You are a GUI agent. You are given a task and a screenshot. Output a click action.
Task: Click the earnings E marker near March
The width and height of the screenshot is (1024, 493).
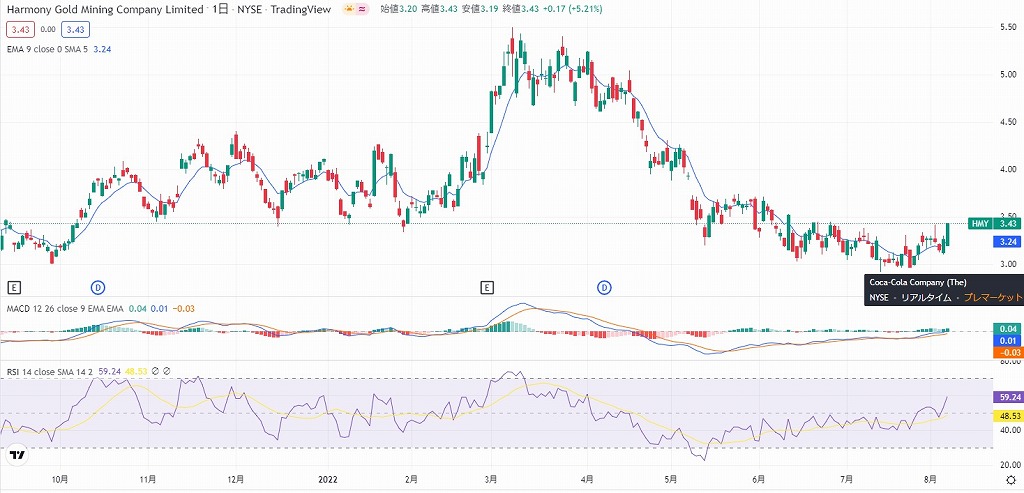(x=487, y=288)
